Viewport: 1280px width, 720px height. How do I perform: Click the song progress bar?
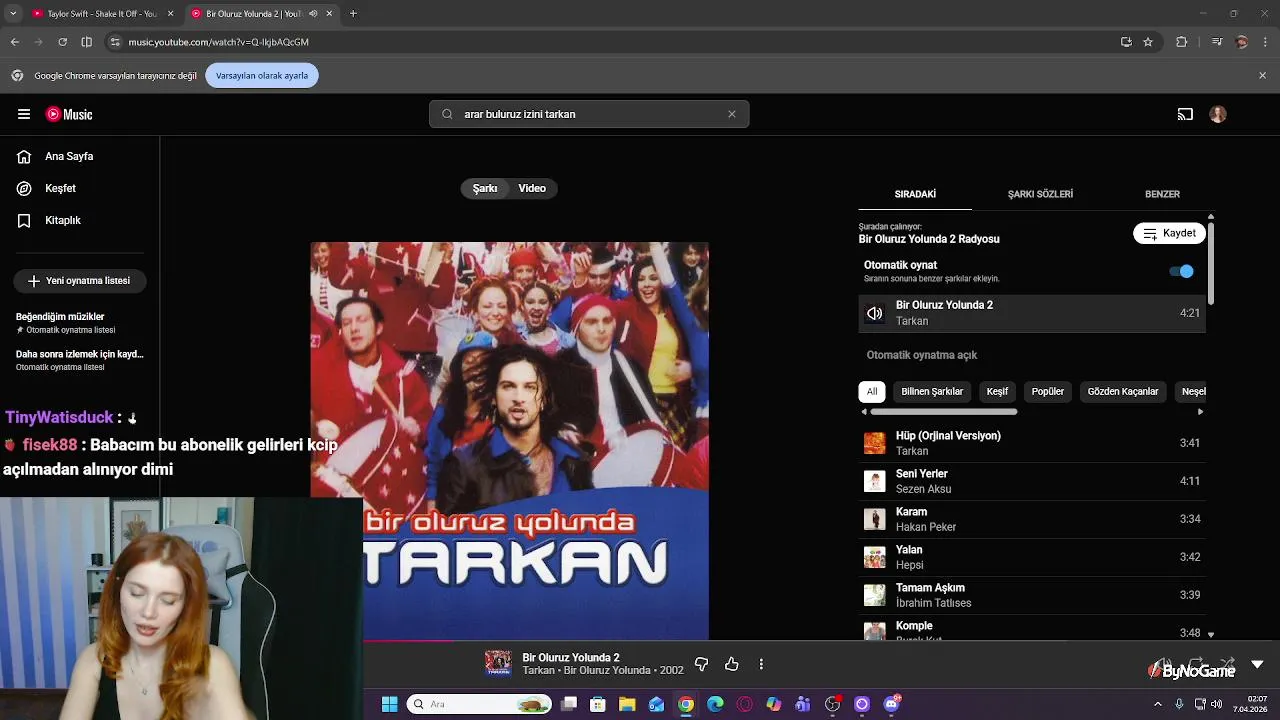(640, 641)
